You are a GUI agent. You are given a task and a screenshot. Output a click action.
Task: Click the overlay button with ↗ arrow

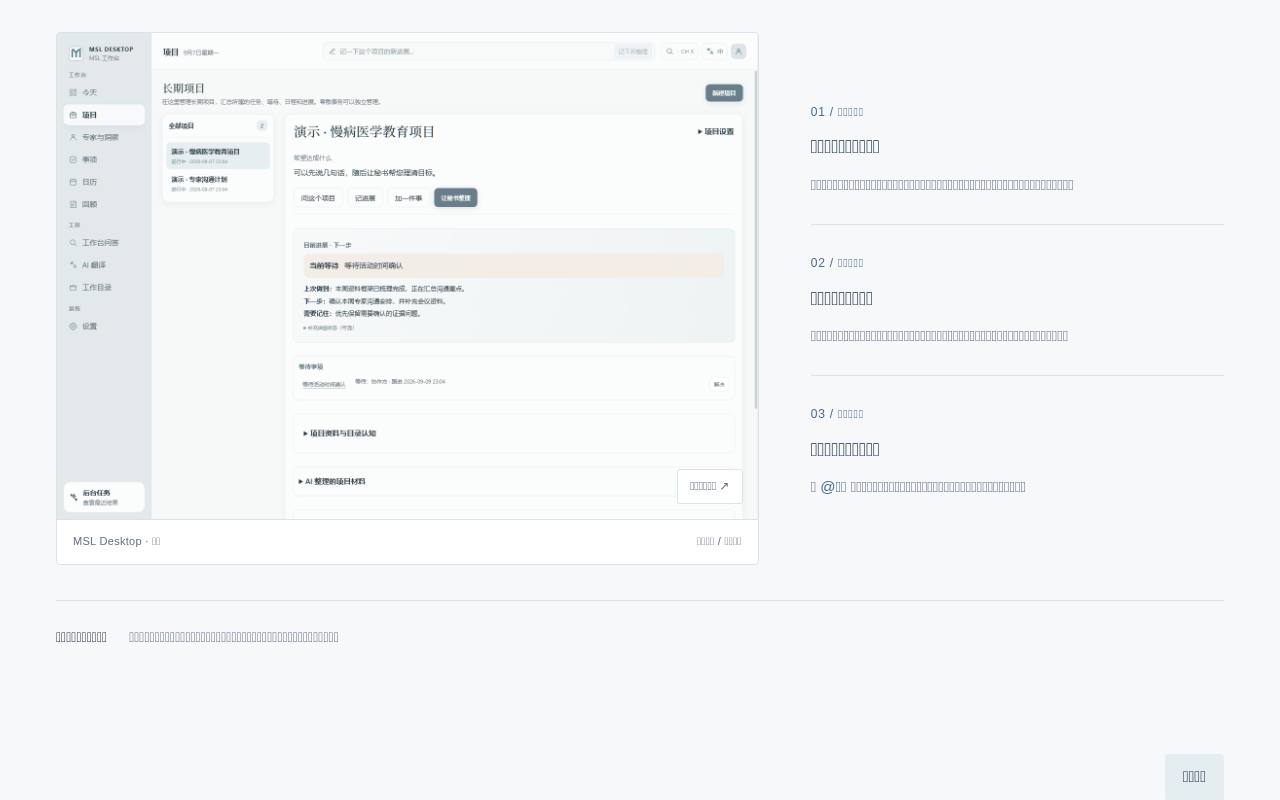point(710,486)
